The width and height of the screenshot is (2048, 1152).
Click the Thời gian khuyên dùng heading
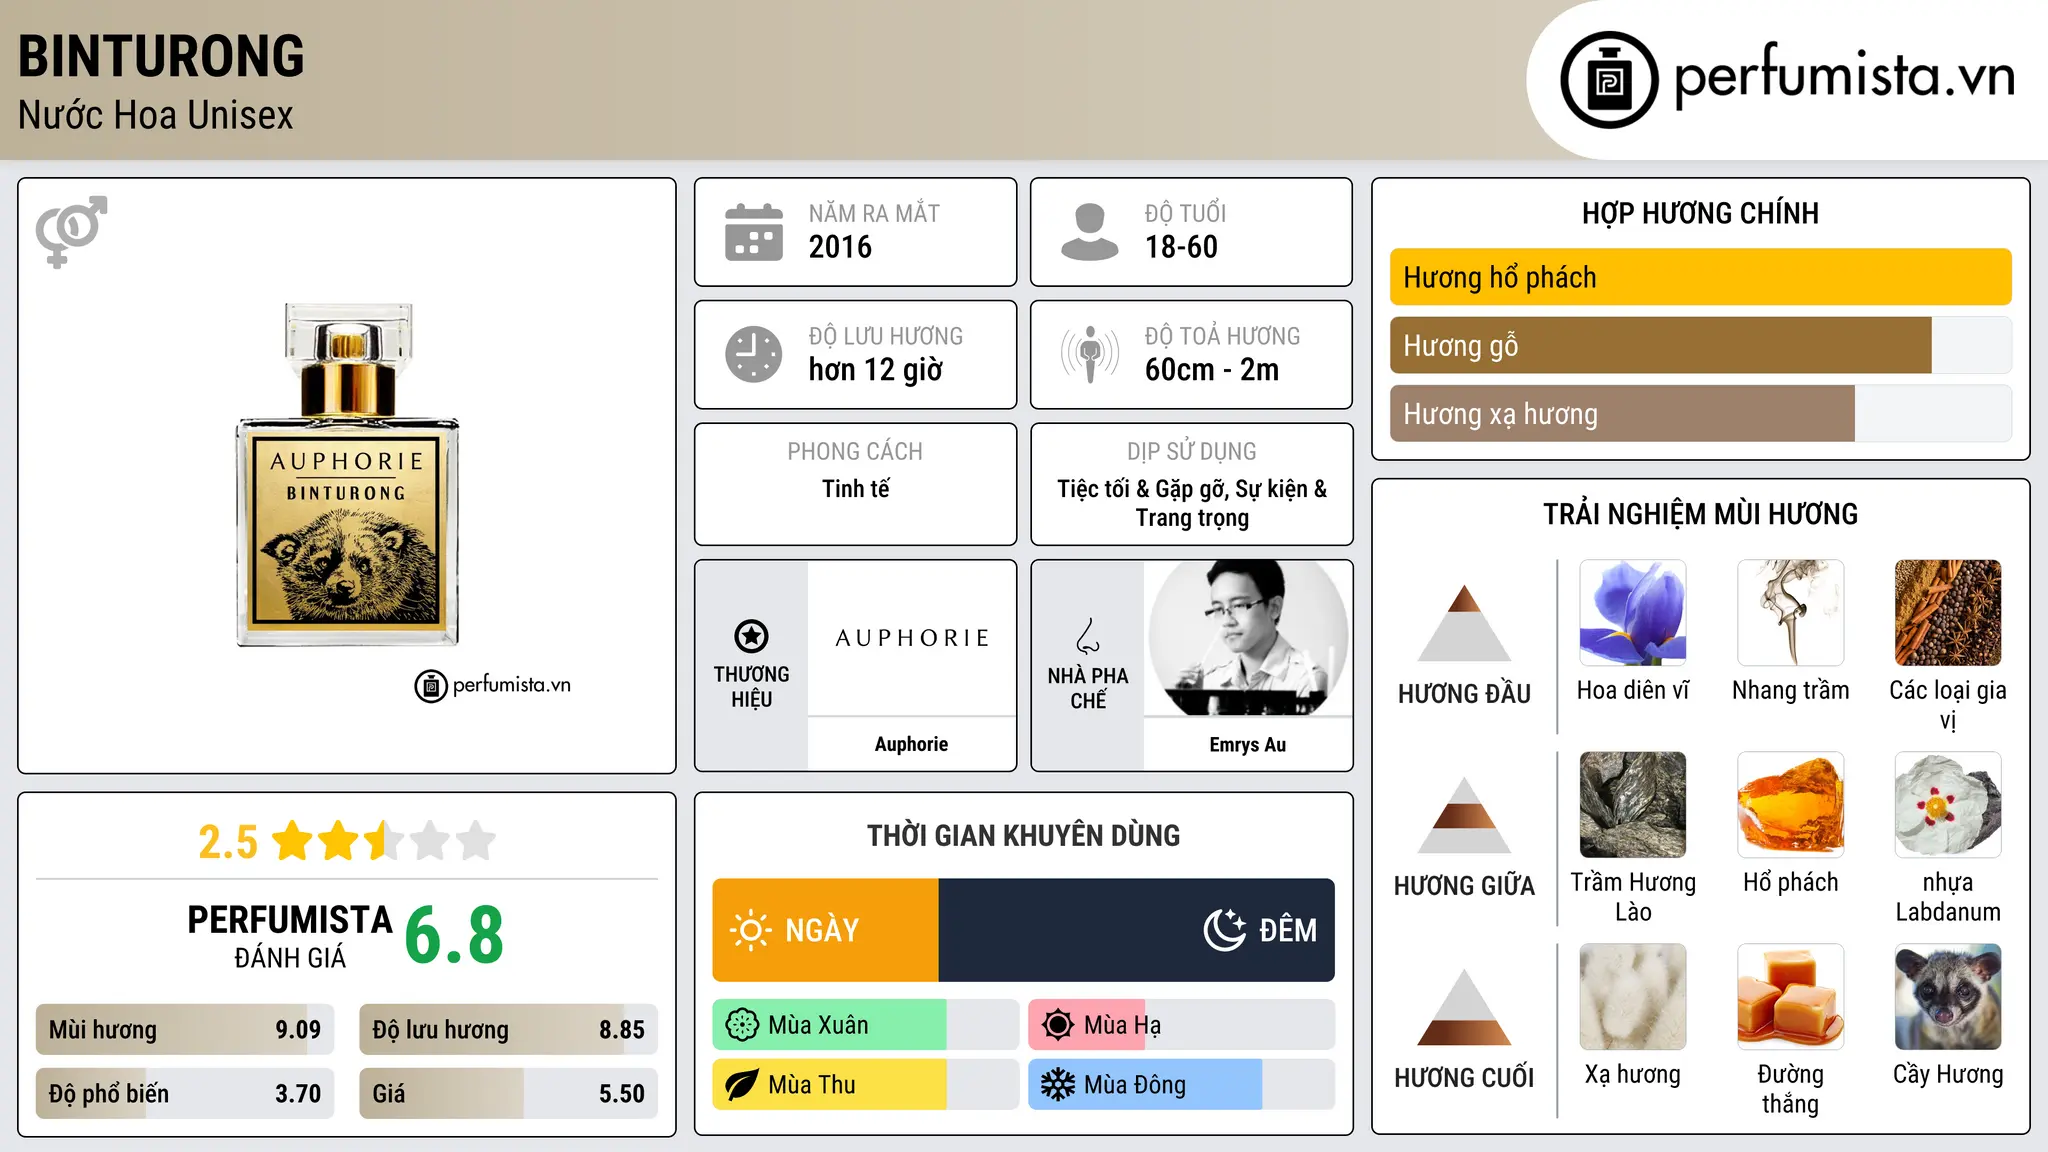(x=1023, y=836)
